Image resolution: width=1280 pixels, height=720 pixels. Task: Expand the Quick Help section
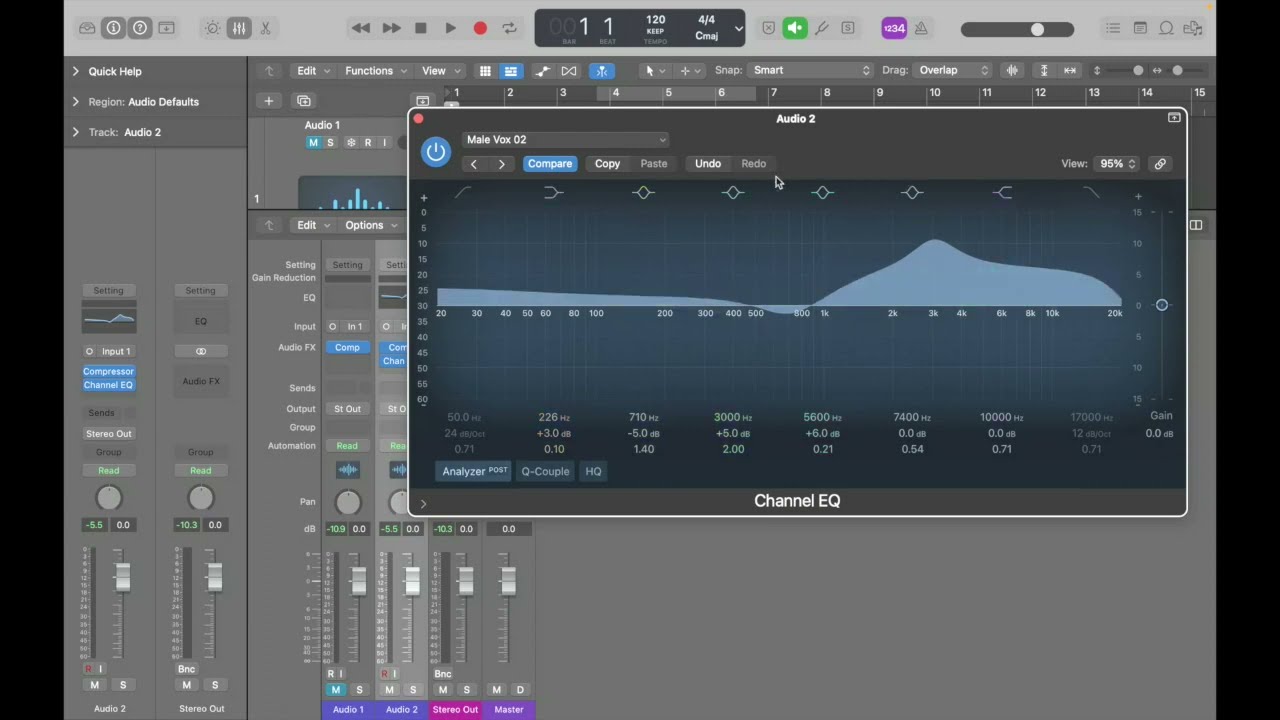coord(75,71)
